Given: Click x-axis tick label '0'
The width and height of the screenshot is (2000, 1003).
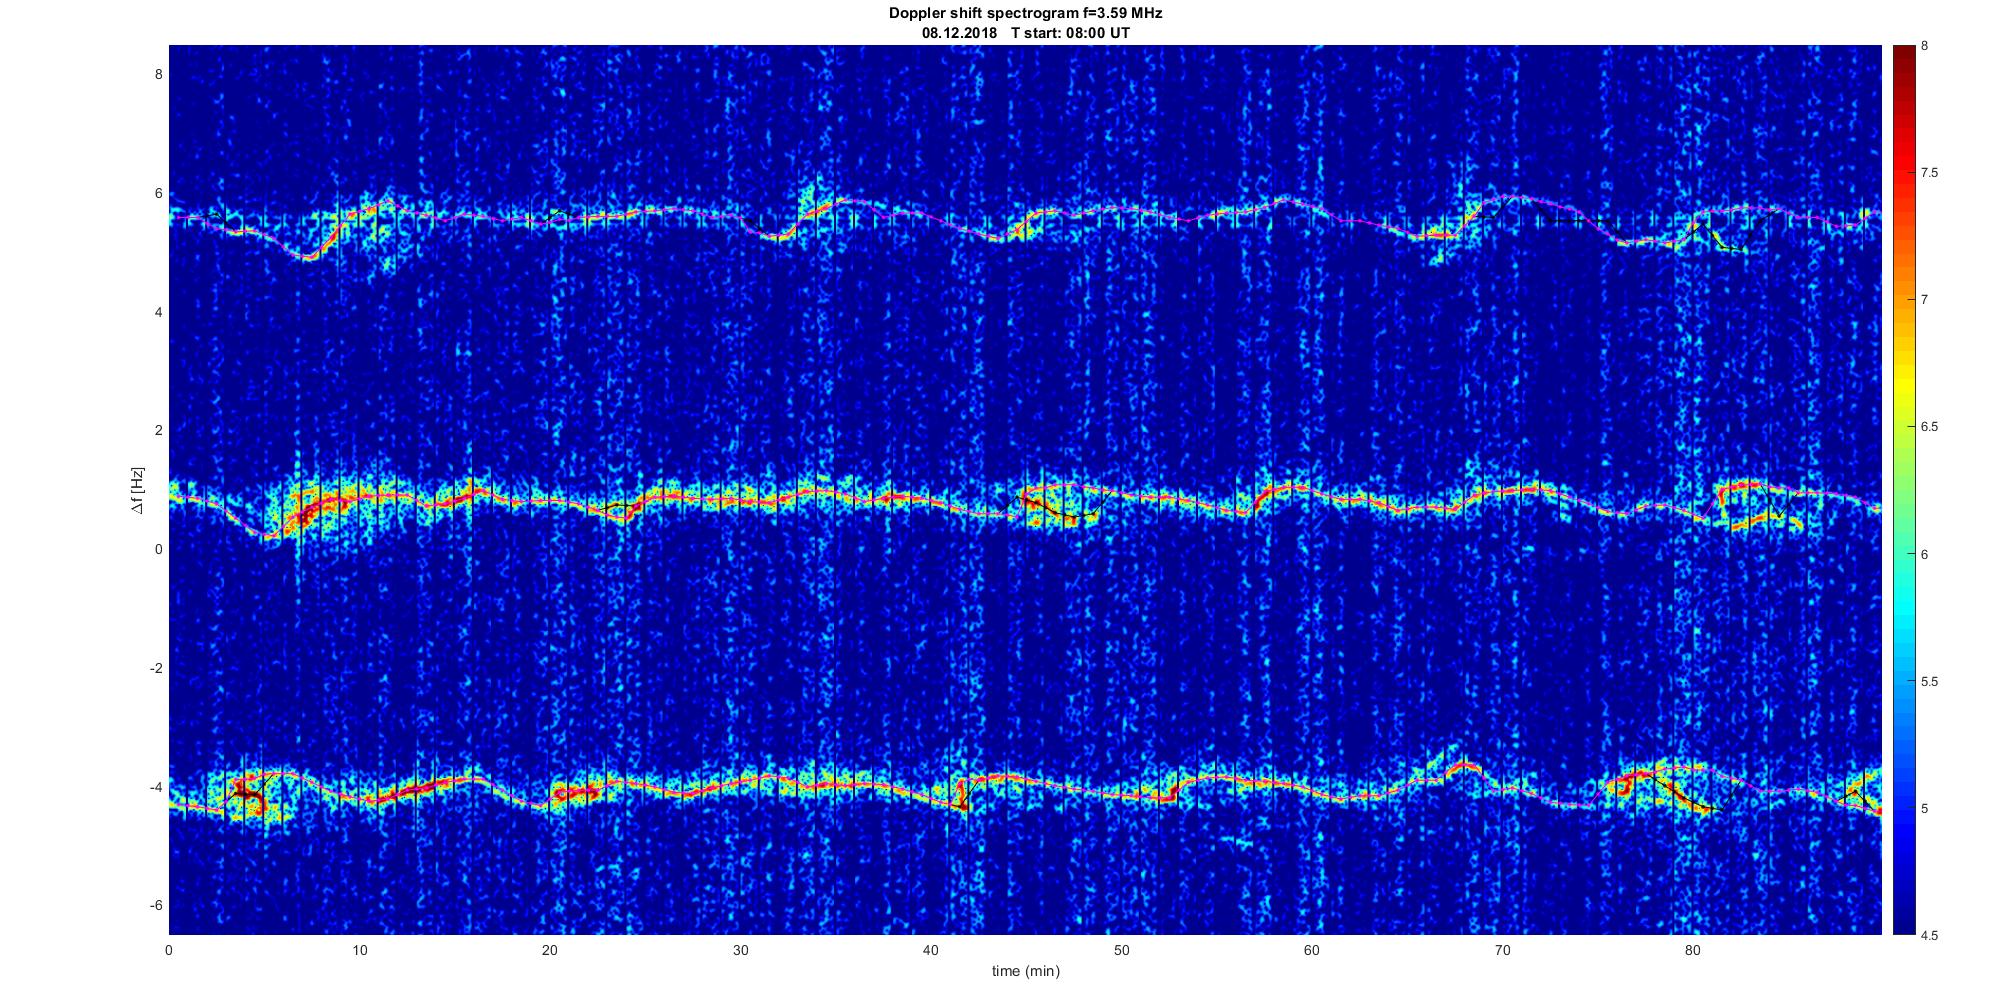Looking at the screenshot, I should (169, 950).
